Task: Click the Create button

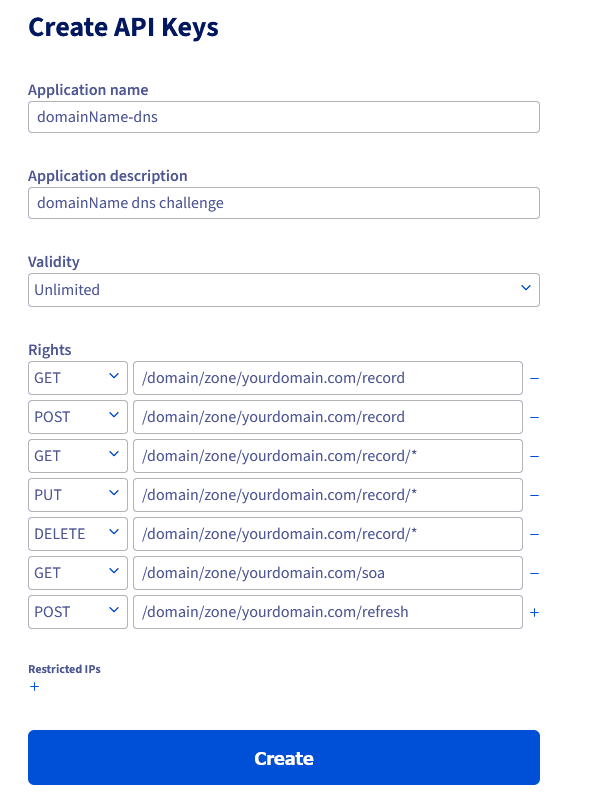Action: pos(284,757)
